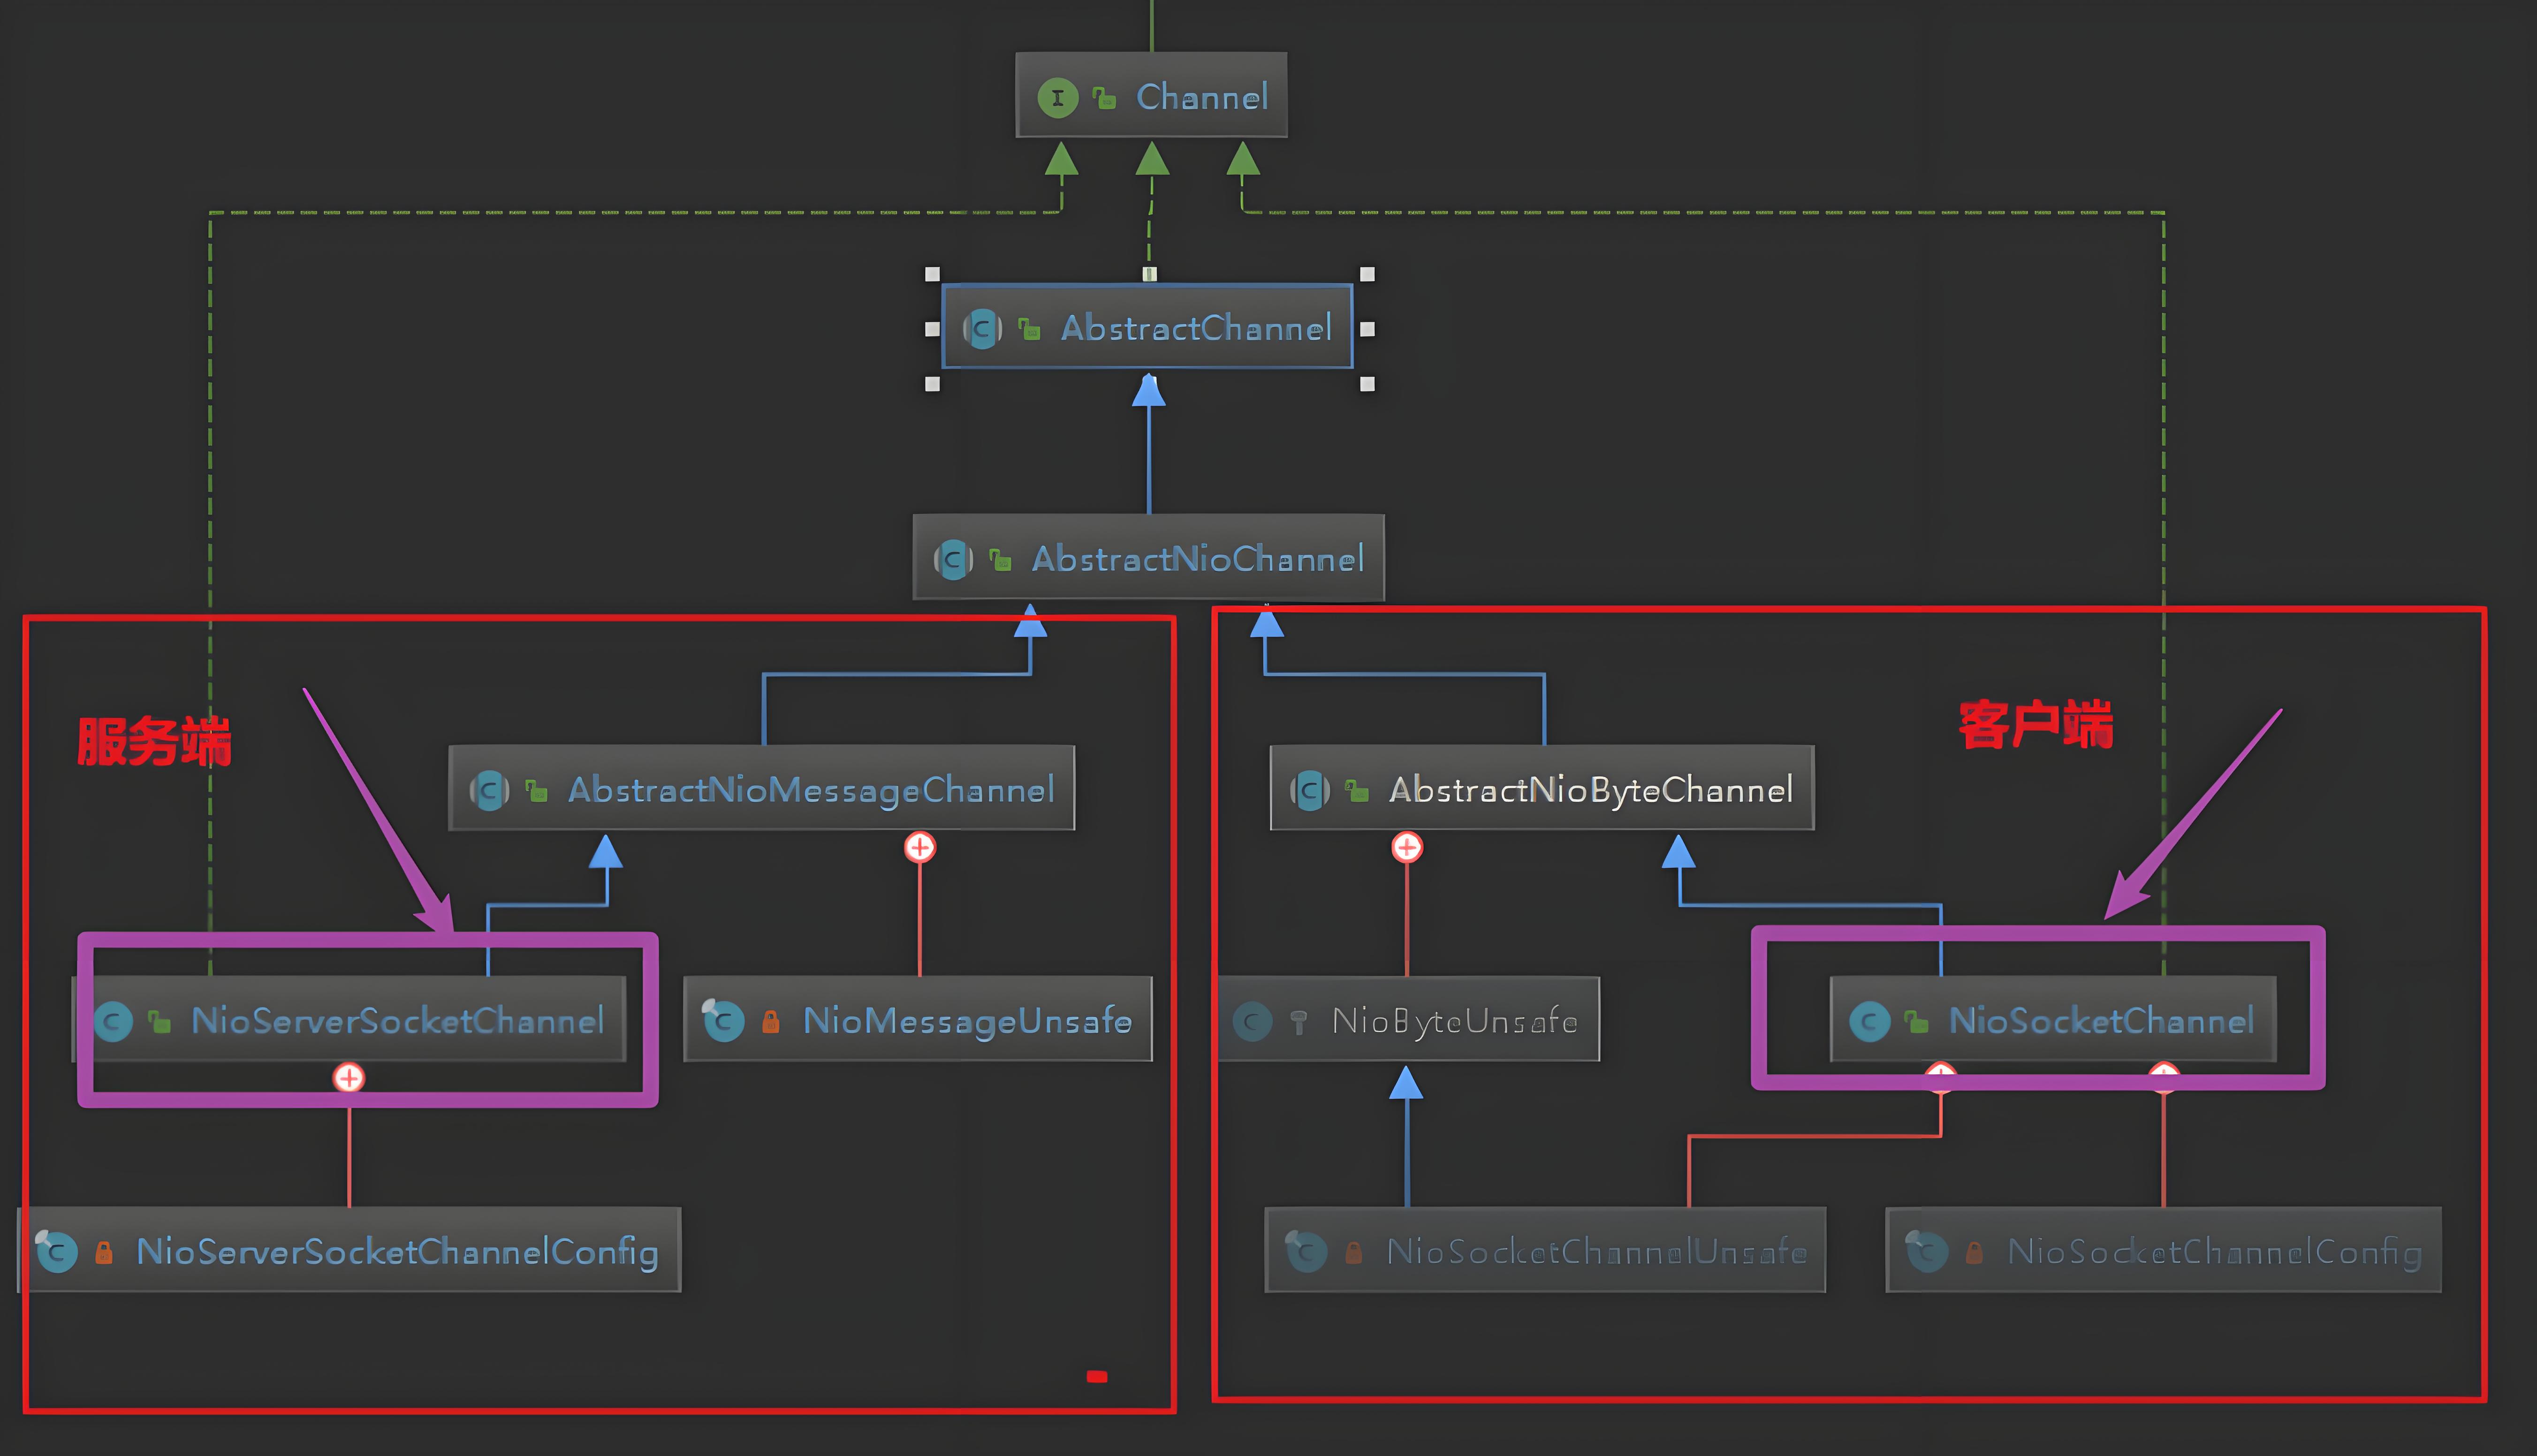Select the AbstractNioMessageChannel label
Viewport: 2537px width, 1456px height.
point(811,790)
